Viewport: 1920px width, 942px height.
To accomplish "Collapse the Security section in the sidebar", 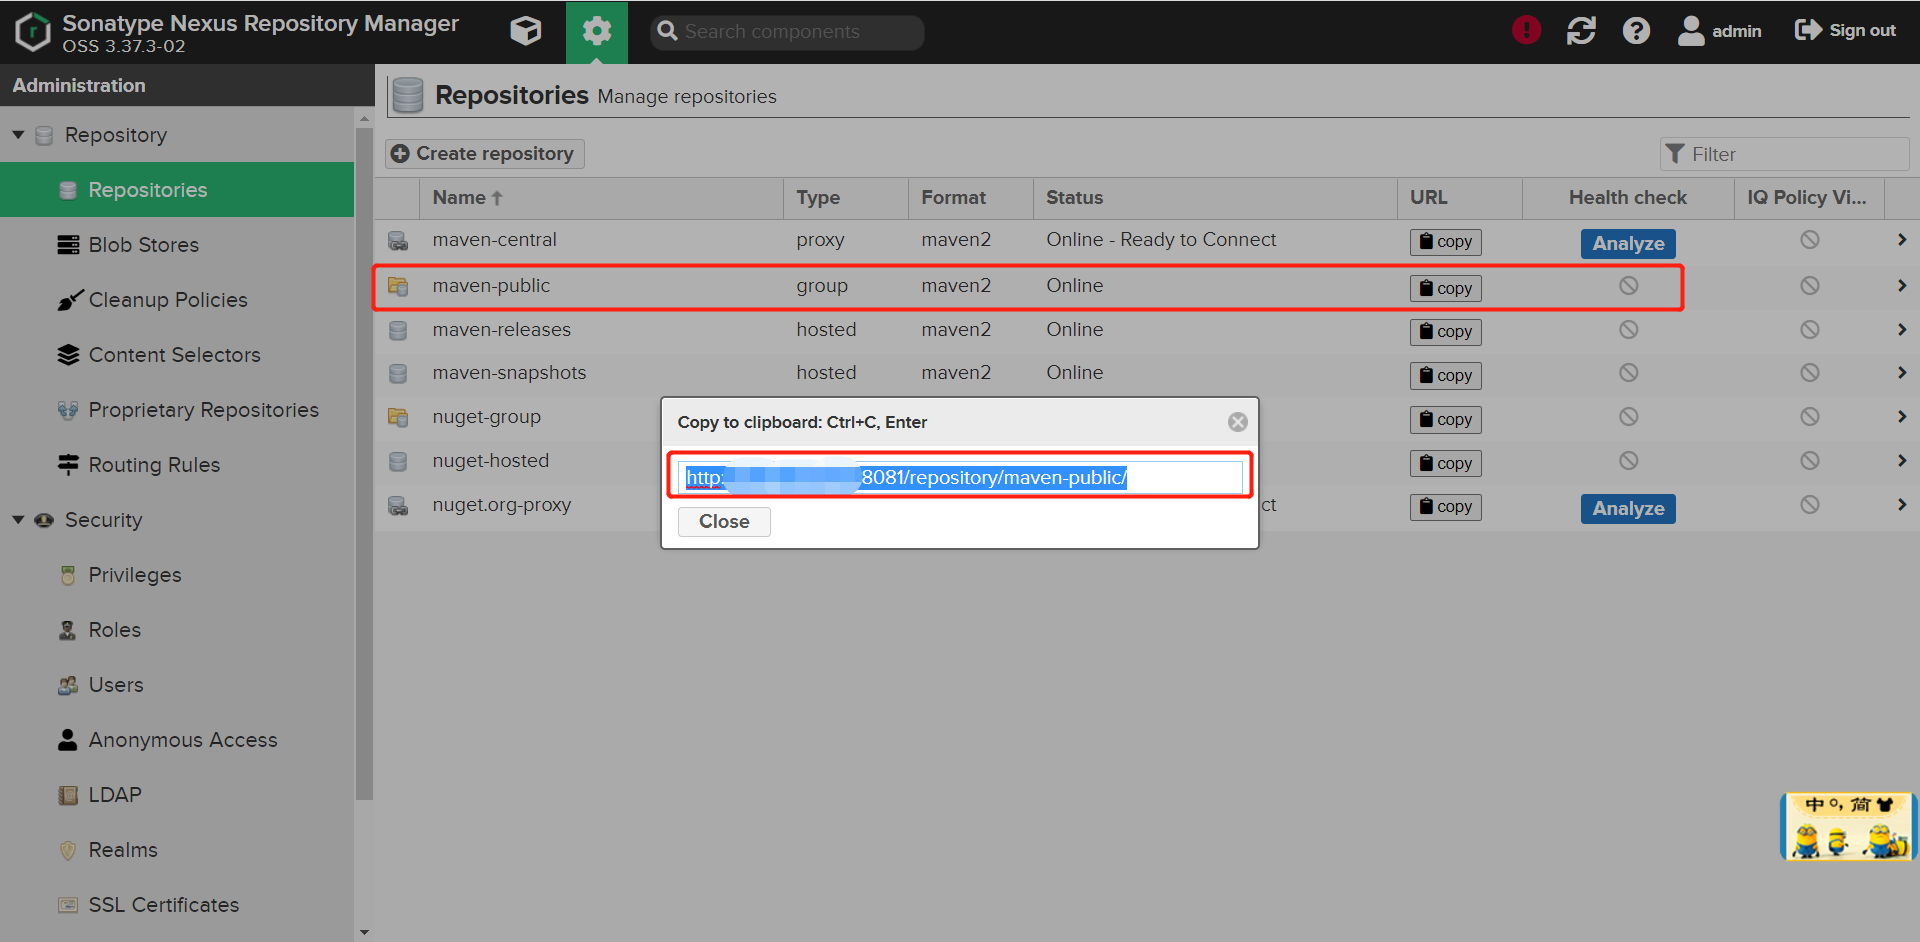I will 17,519.
